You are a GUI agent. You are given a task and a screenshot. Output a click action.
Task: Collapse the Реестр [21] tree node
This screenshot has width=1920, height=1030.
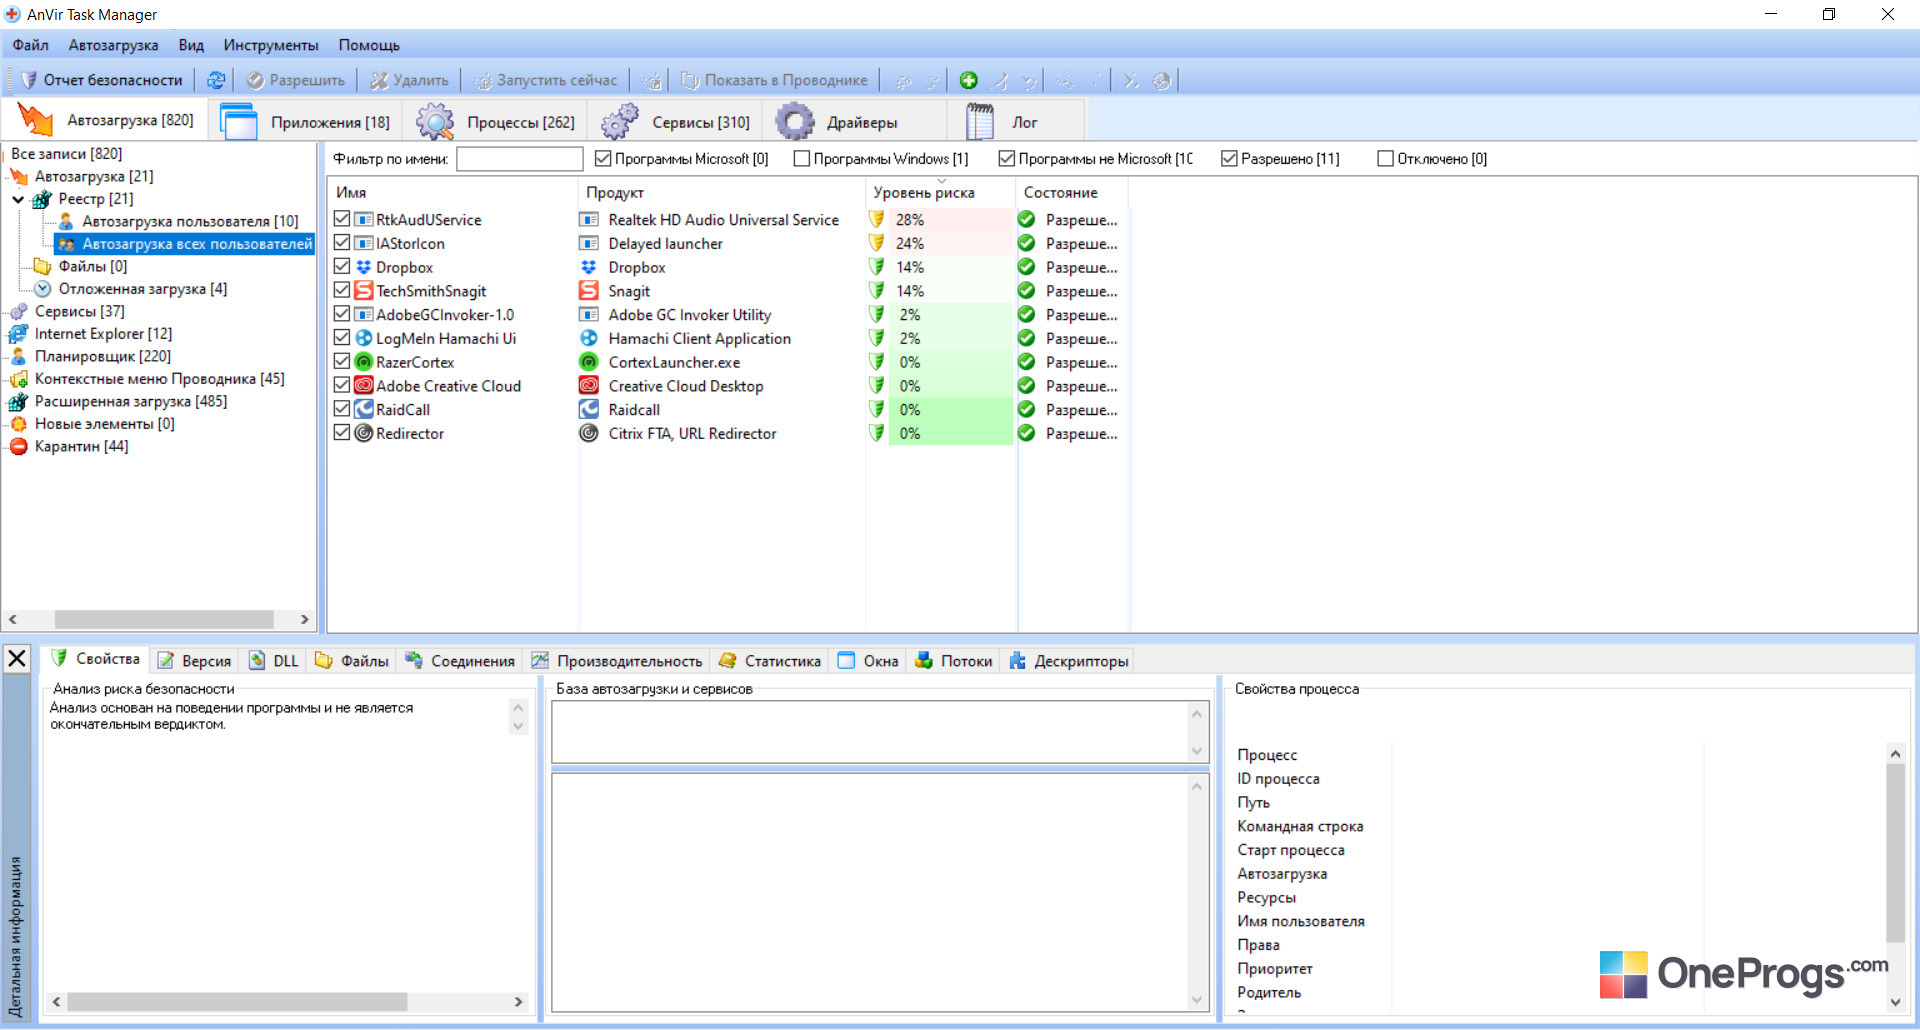[x=18, y=199]
